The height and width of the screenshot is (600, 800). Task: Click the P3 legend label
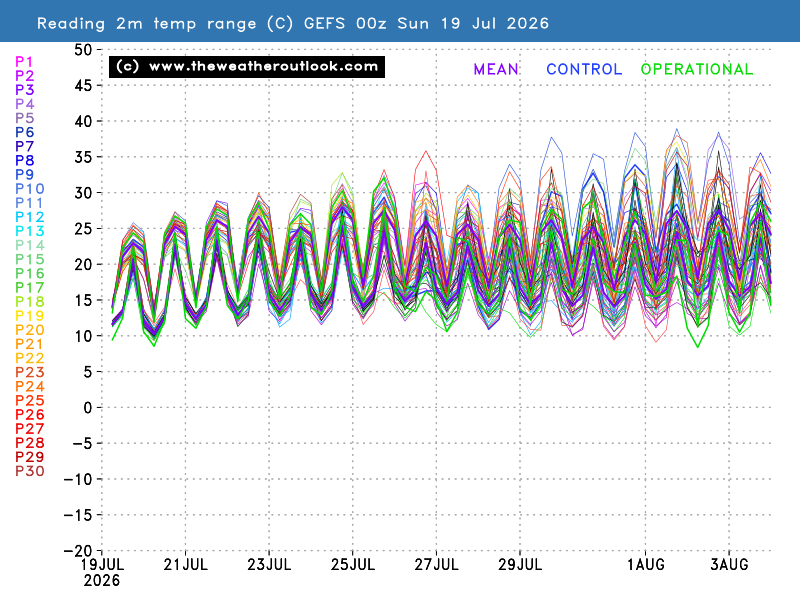coord(24,90)
